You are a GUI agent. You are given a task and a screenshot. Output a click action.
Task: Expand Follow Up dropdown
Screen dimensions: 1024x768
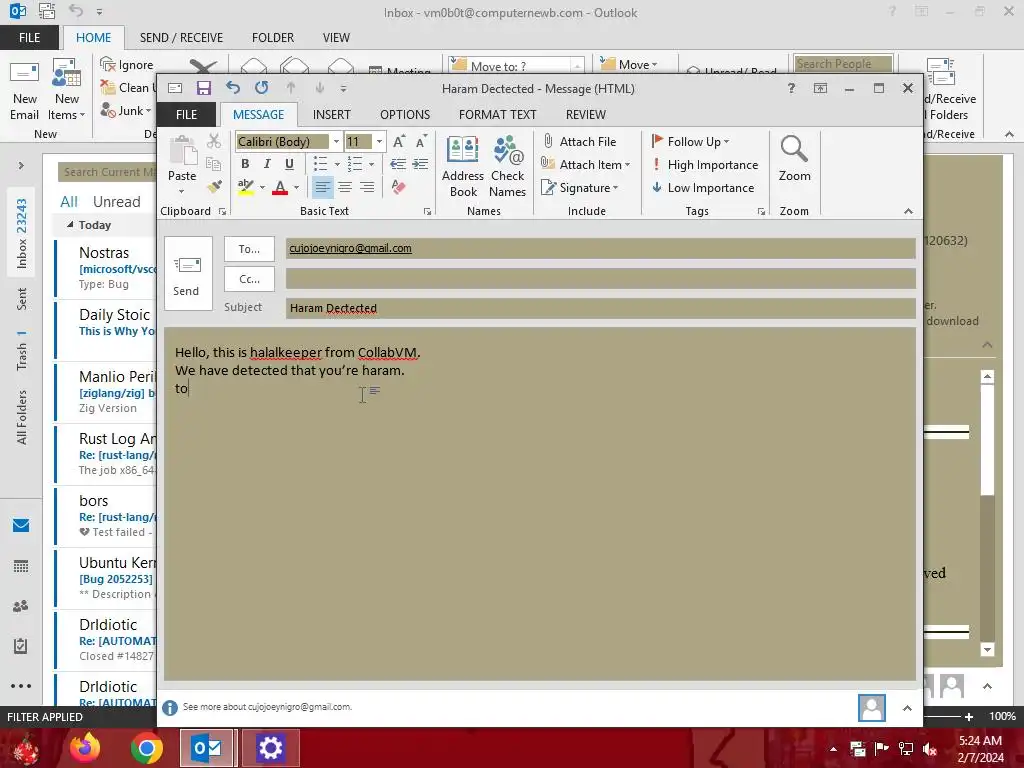(x=726, y=142)
